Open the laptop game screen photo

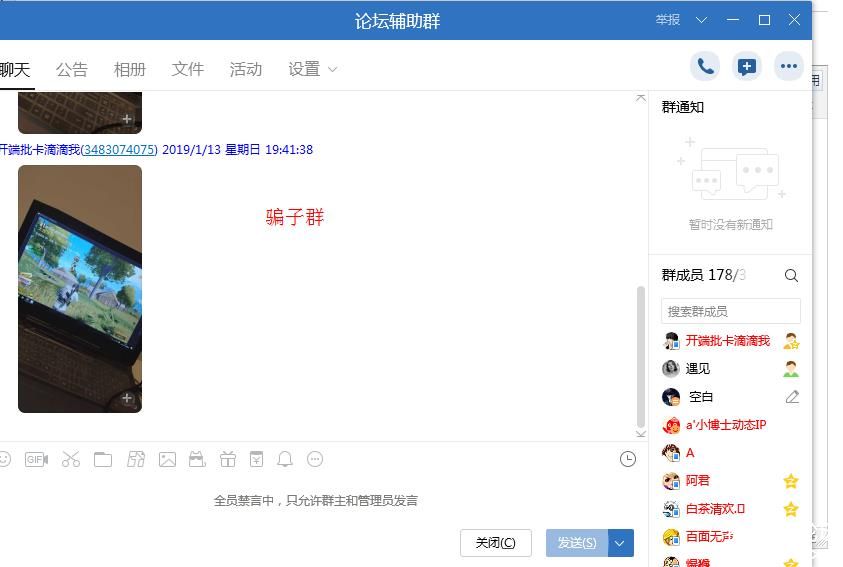tap(80, 288)
